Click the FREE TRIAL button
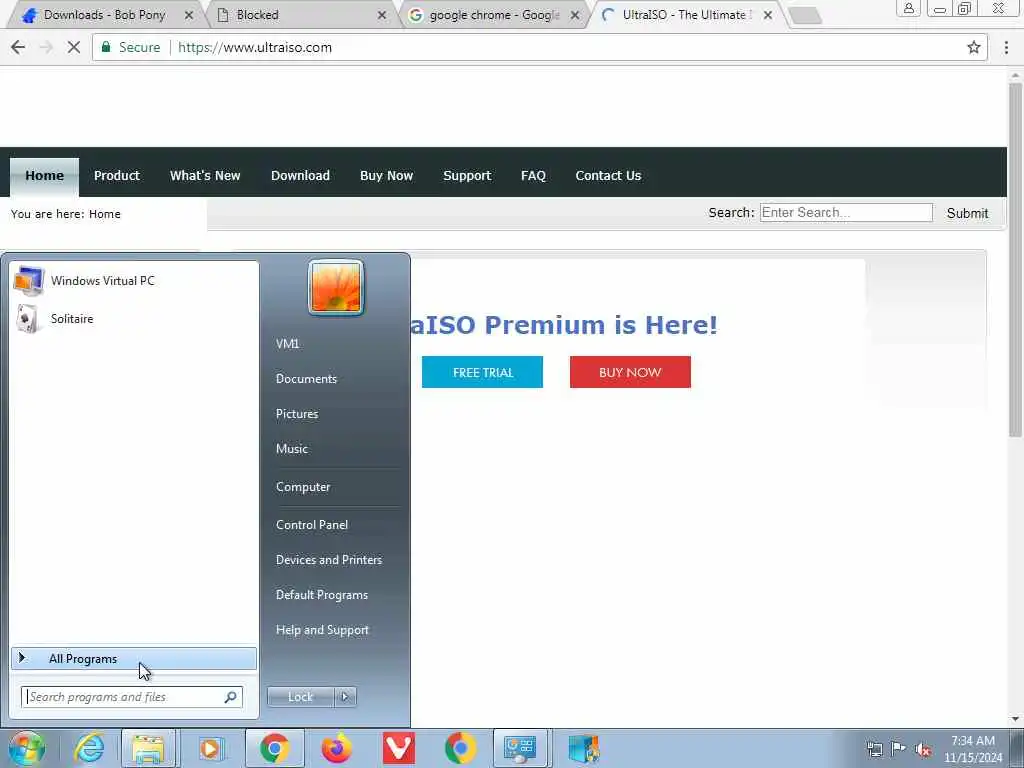The height and width of the screenshot is (768, 1024). point(482,372)
